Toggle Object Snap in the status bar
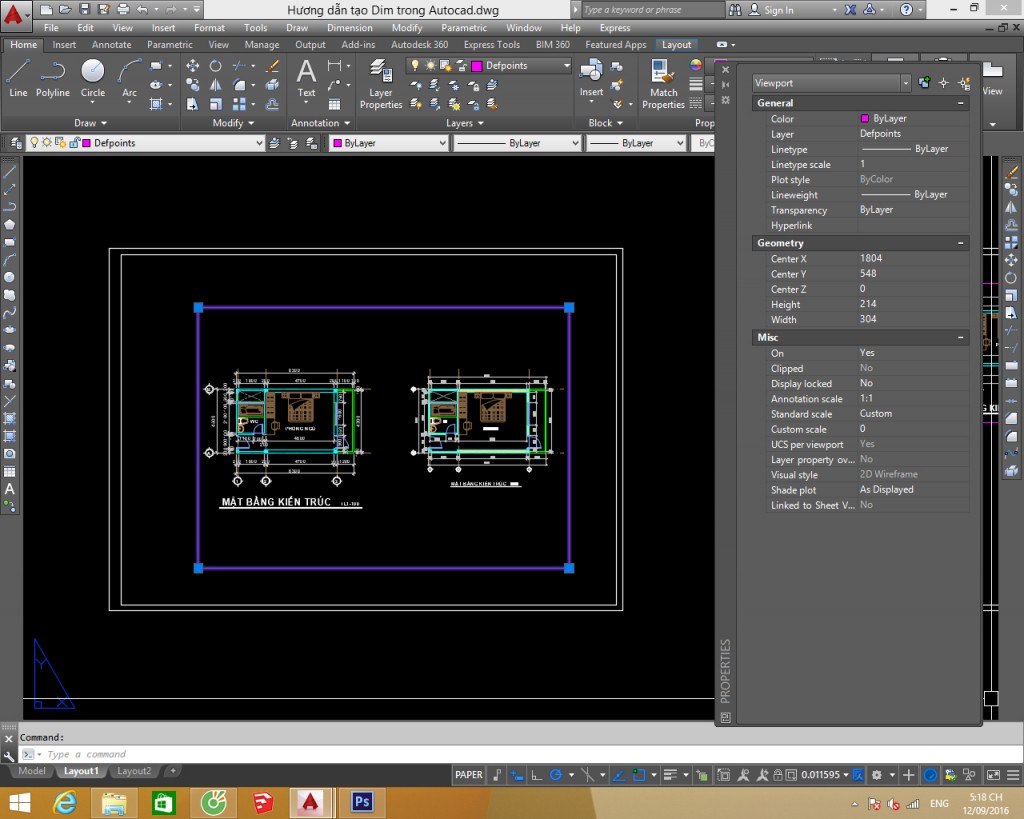The image size is (1024, 819). tap(589, 774)
